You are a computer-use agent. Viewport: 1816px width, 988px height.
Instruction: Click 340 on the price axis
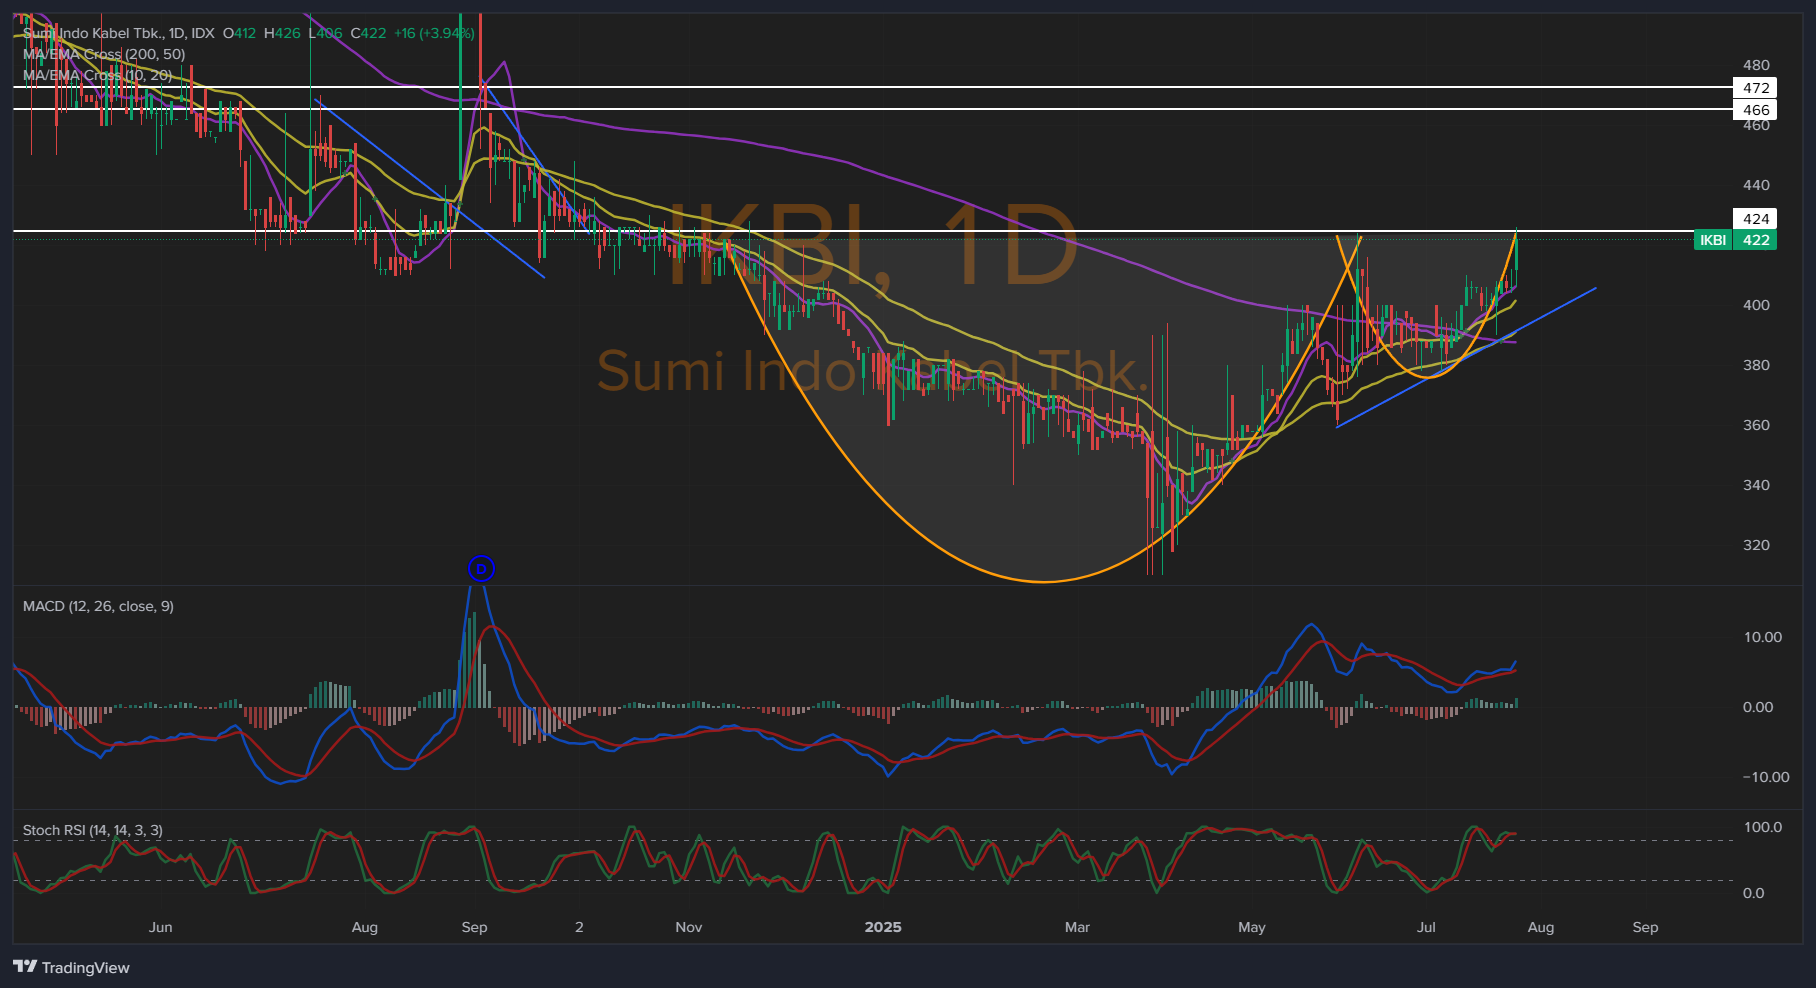click(1756, 485)
